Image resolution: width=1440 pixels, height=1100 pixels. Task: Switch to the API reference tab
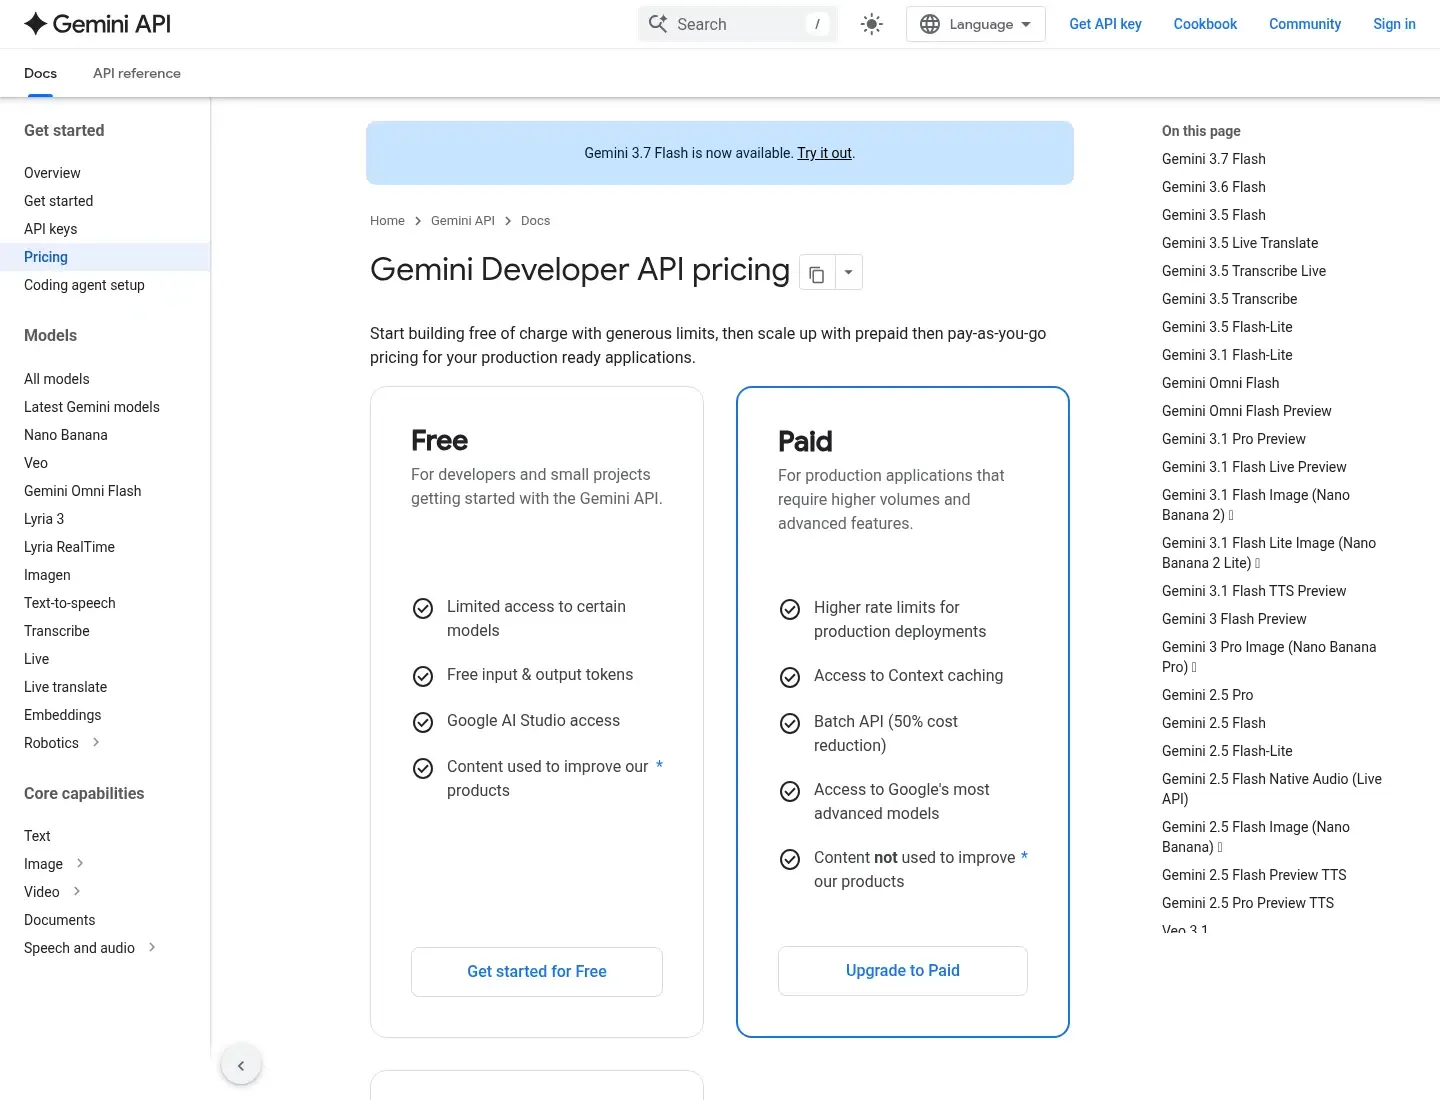click(137, 73)
